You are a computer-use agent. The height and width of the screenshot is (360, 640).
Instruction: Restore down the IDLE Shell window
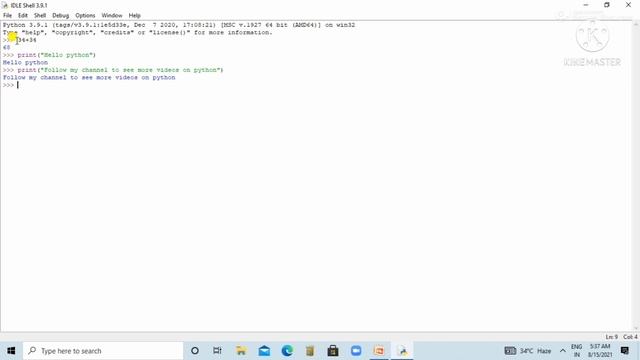point(607,5)
